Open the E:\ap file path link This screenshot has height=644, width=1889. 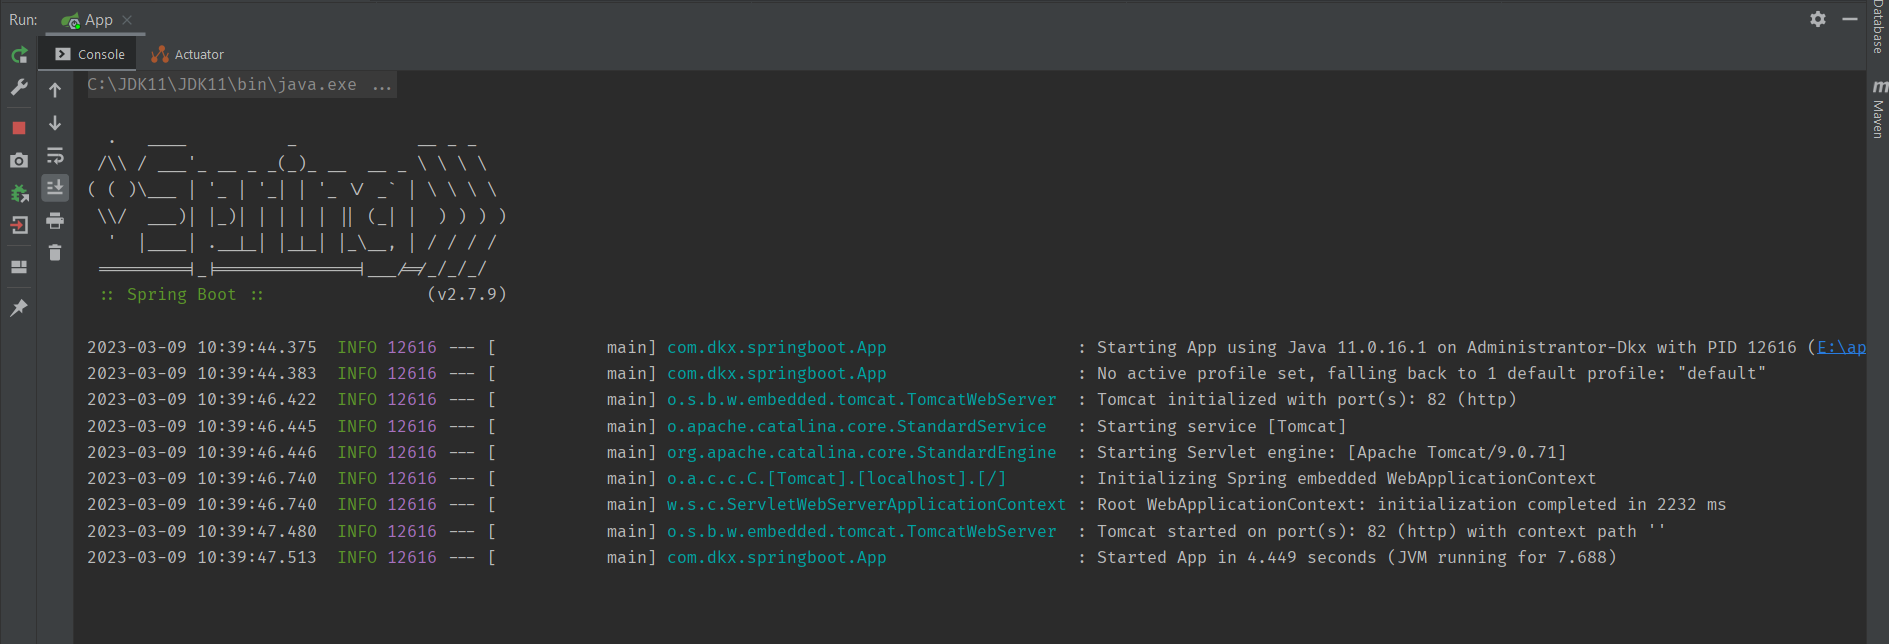1841,348
